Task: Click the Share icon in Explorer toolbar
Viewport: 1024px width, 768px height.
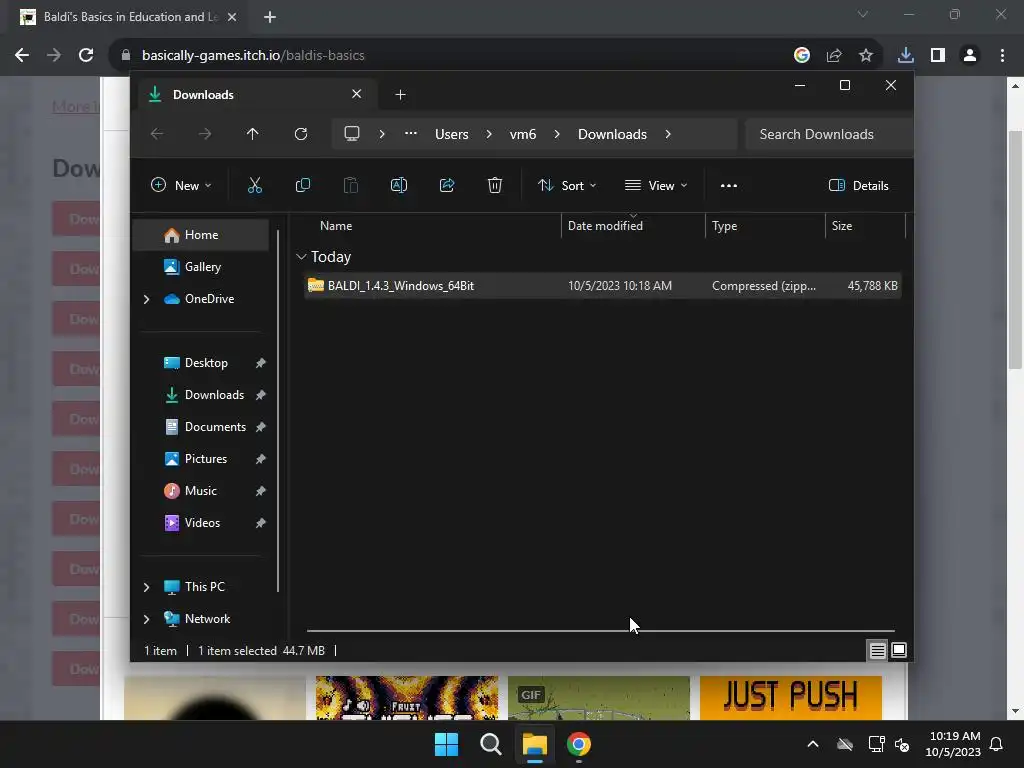Action: pos(447,185)
